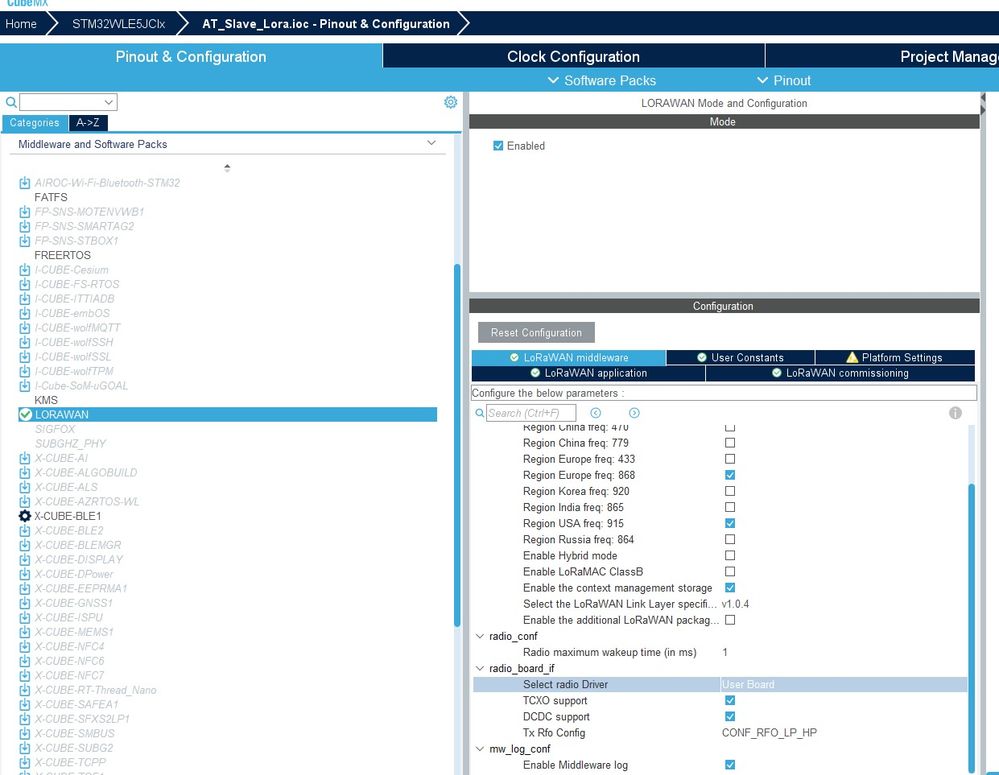
Task: Open the settings gear in the categories panel
Action: (x=450, y=102)
